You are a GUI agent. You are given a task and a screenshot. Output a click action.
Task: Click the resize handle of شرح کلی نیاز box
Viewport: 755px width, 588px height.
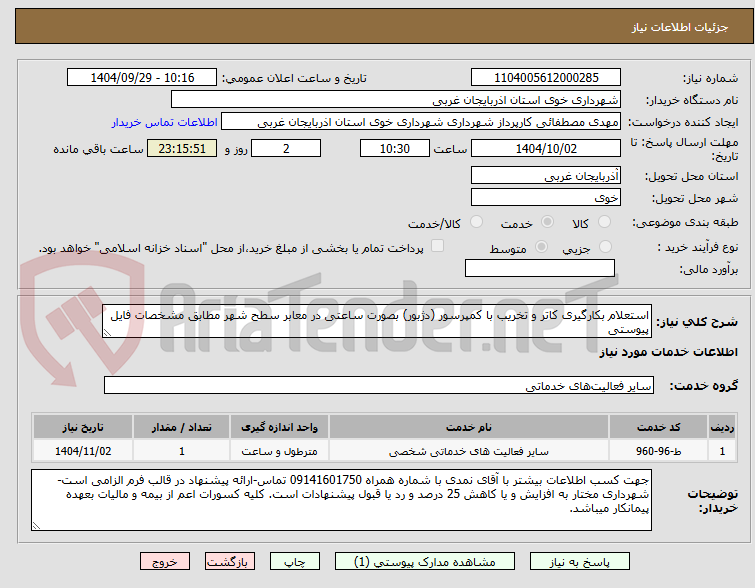[107, 333]
